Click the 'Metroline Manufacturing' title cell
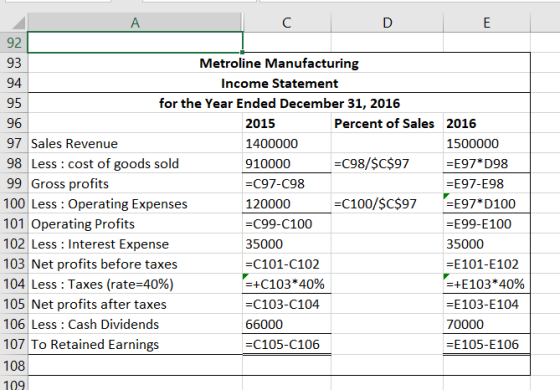Screen dimensions: 560x390 (x=279, y=63)
